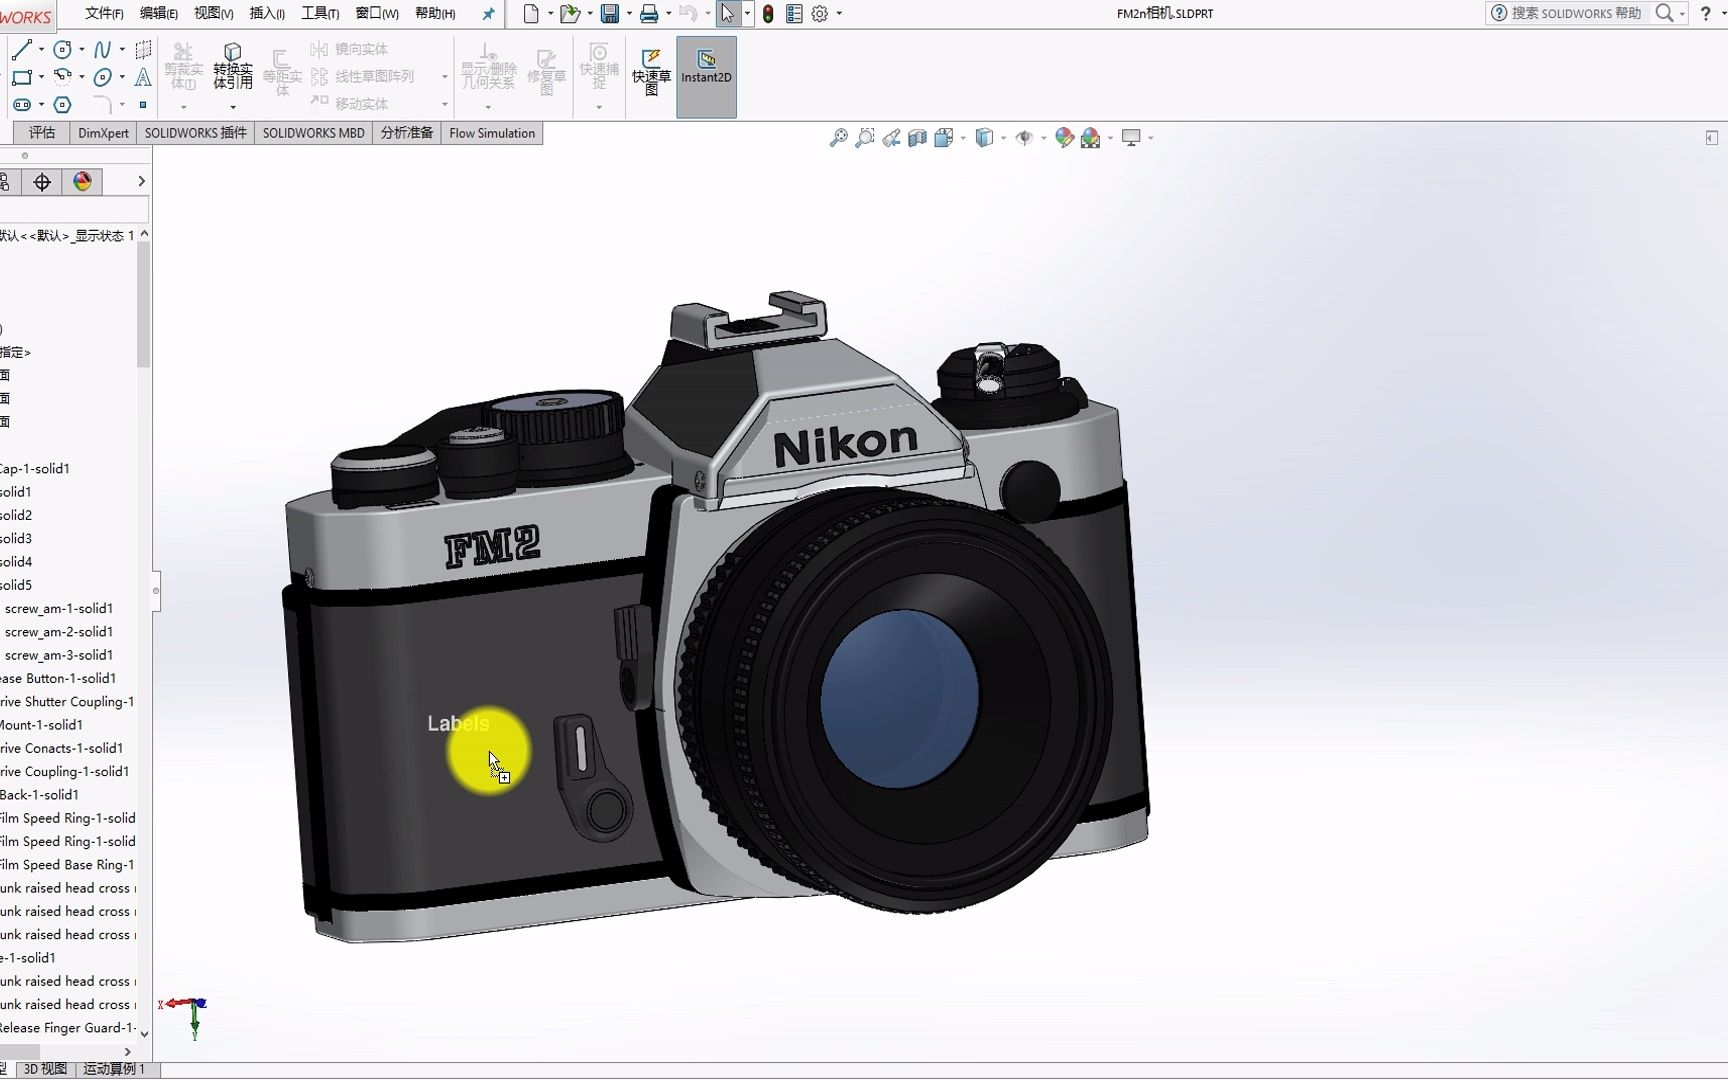Select the Ellipse sketch tool

(x=102, y=77)
